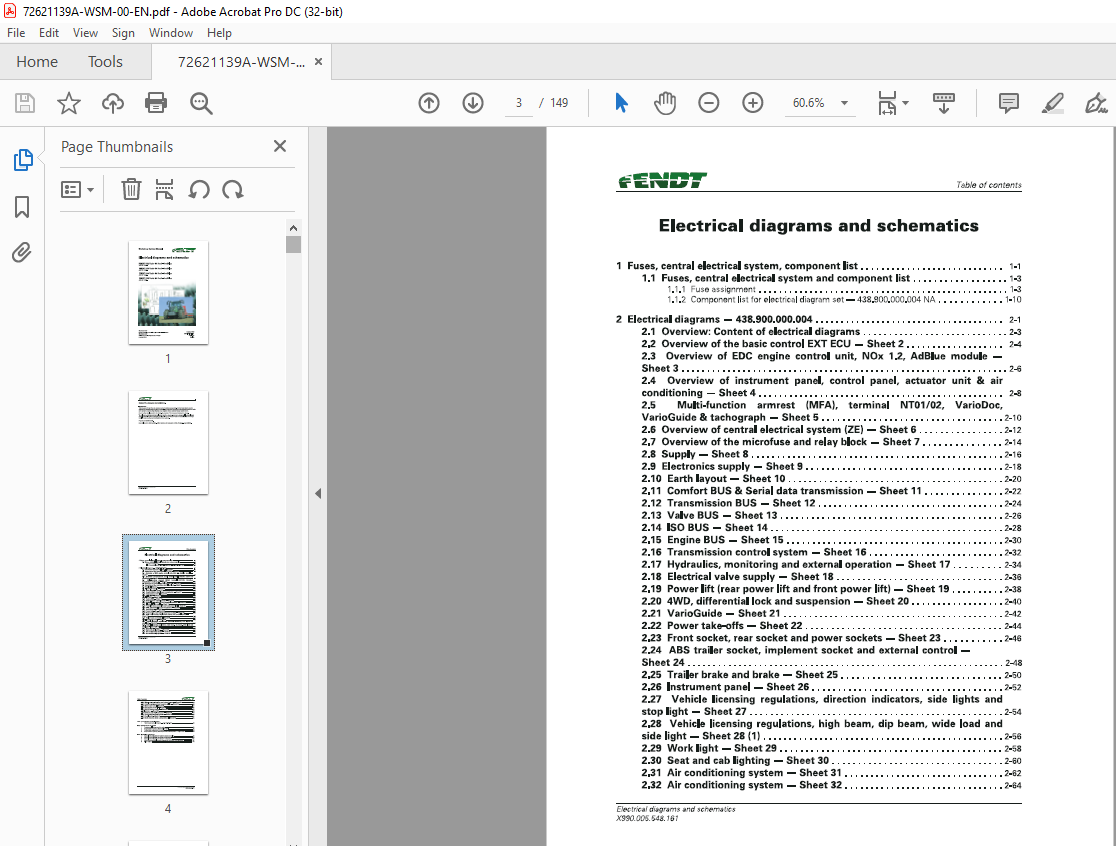Image resolution: width=1116 pixels, height=846 pixels.
Task: Upload the file to cloud storage
Action: [112, 103]
